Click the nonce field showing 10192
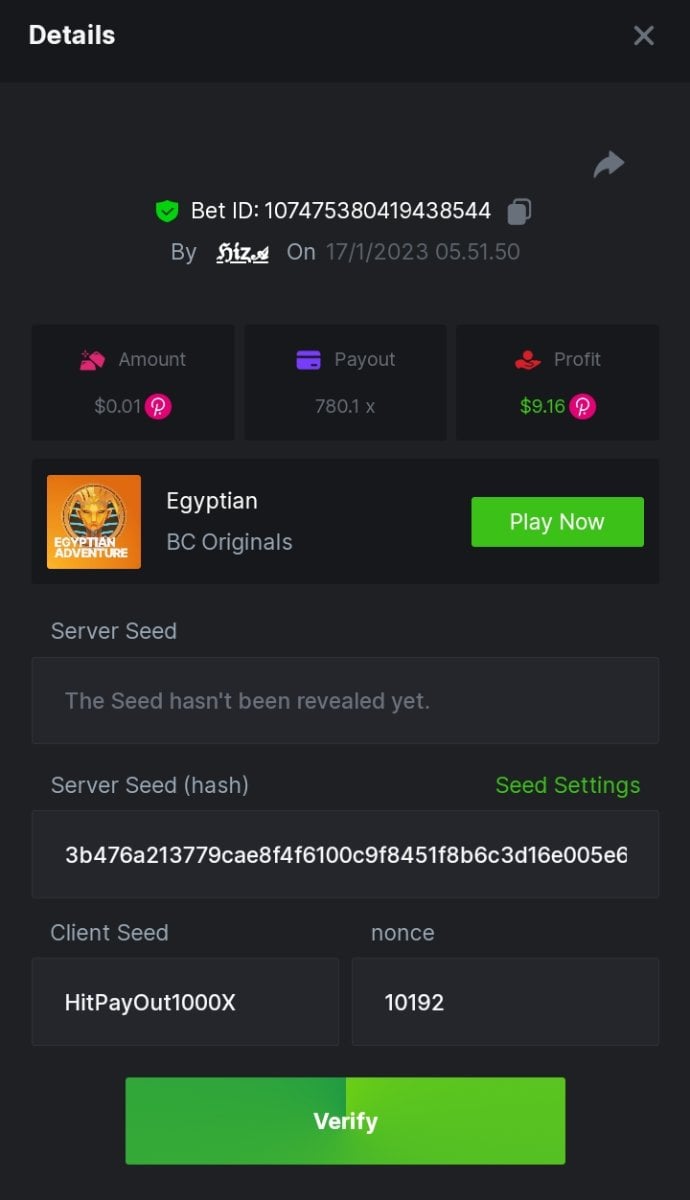Screen dimensions: 690x1200 click(x=505, y=1002)
